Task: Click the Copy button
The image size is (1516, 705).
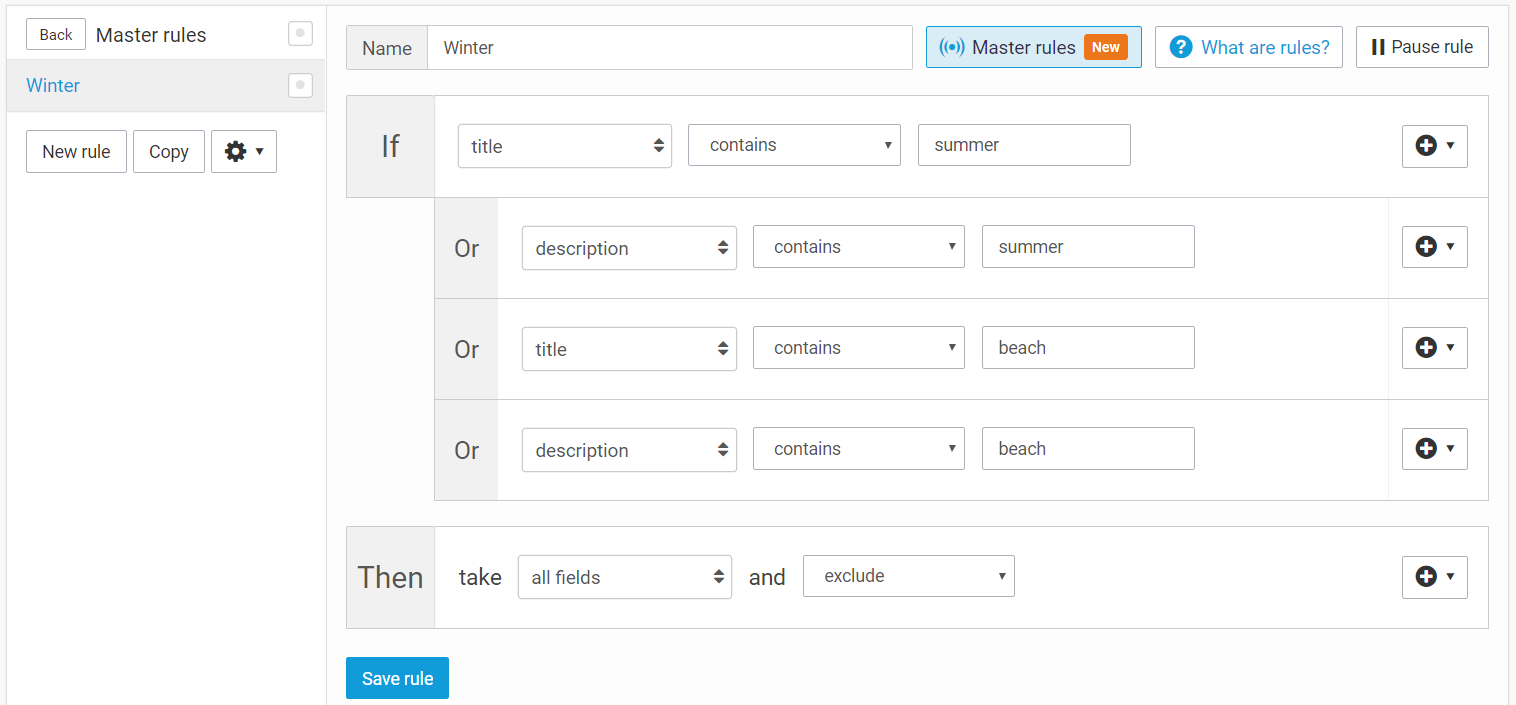Action: pos(168,152)
